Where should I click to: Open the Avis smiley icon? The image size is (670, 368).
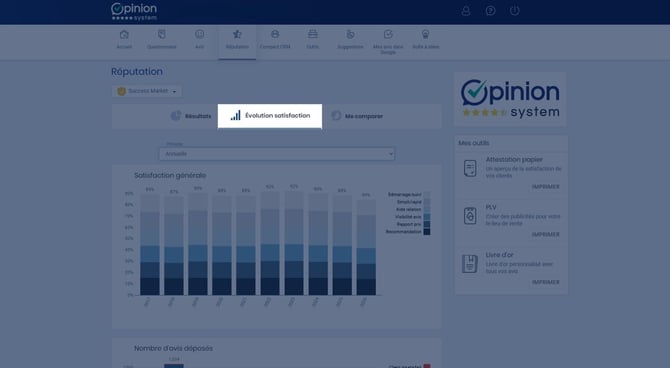[200, 34]
